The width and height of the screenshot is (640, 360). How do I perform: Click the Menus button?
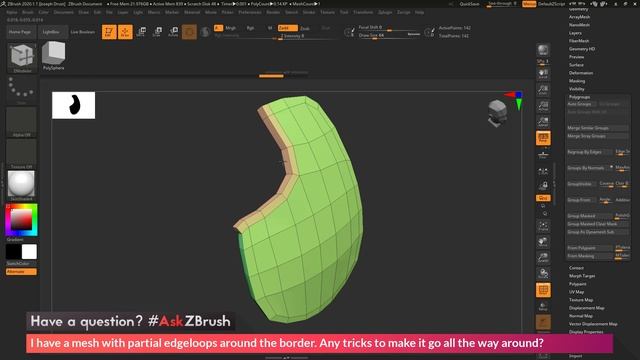[x=529, y=4]
